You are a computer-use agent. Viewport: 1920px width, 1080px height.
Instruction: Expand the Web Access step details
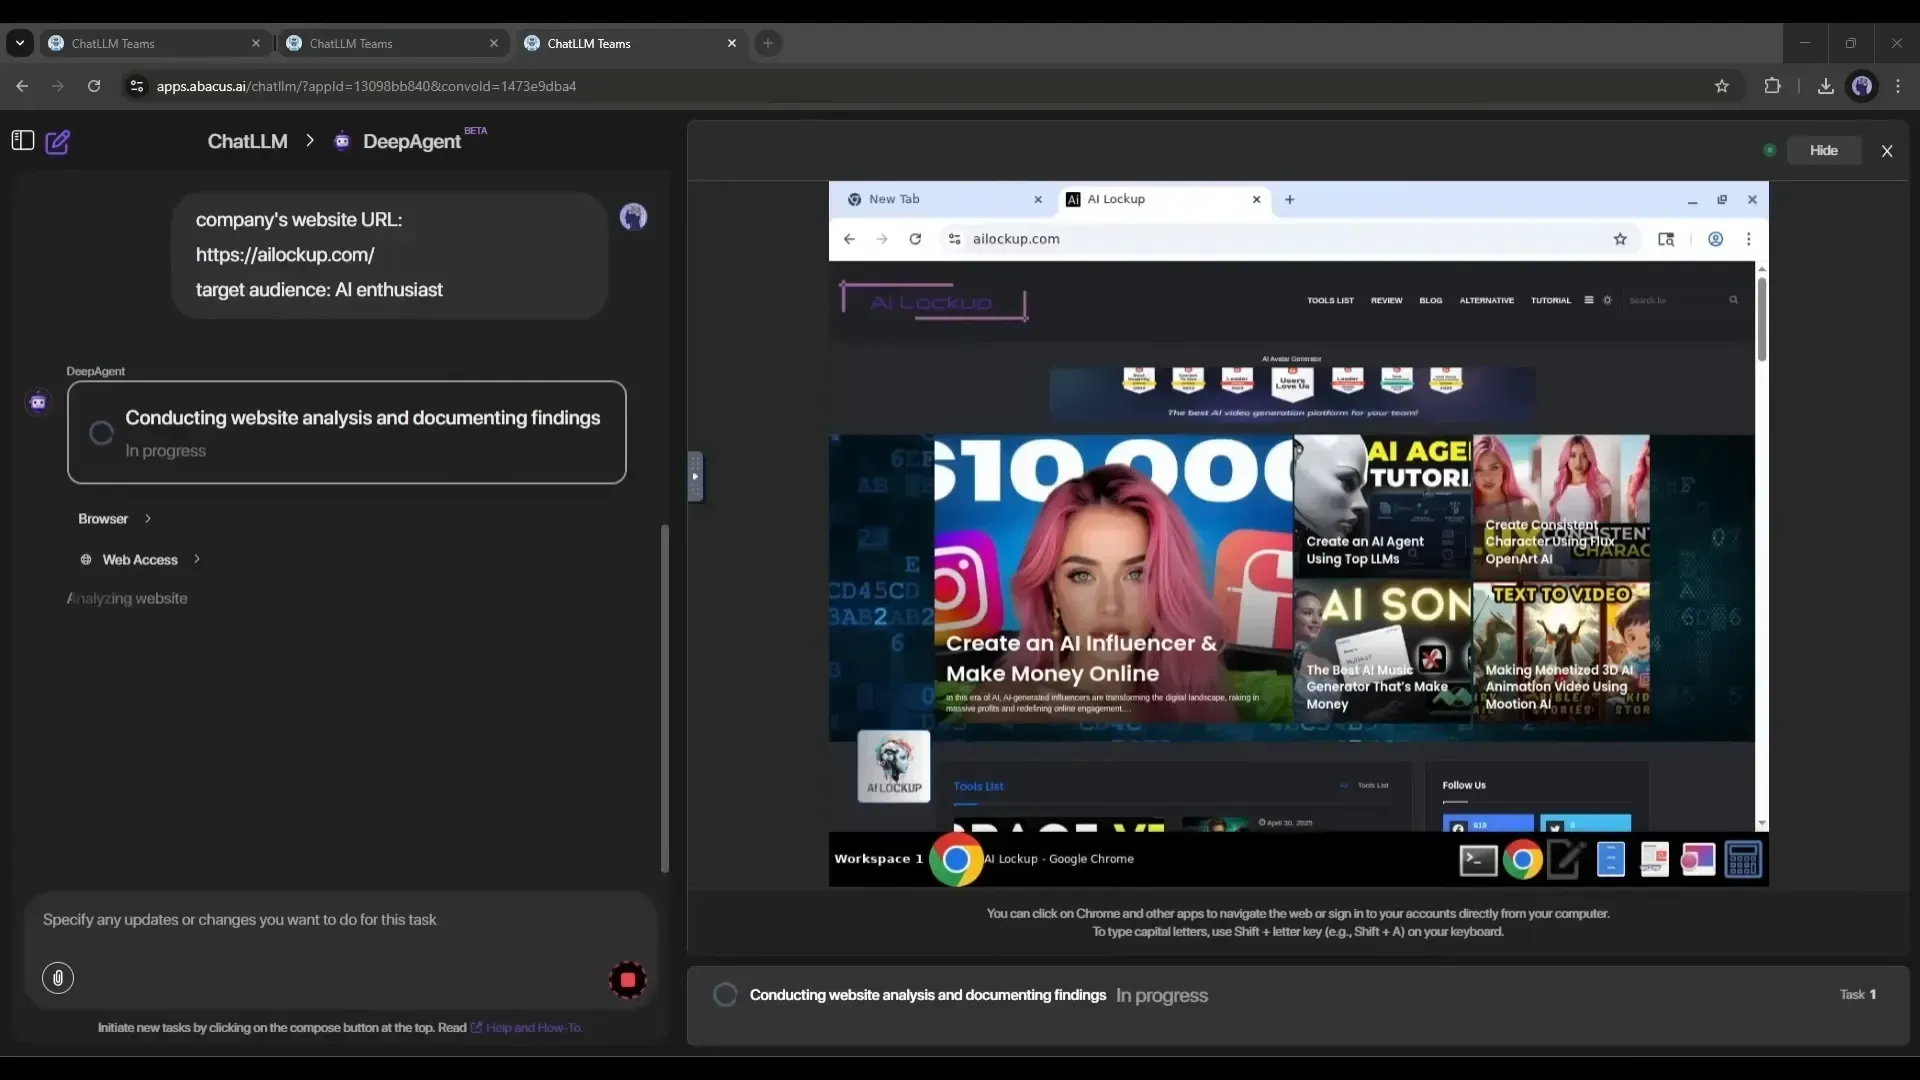[141, 559]
